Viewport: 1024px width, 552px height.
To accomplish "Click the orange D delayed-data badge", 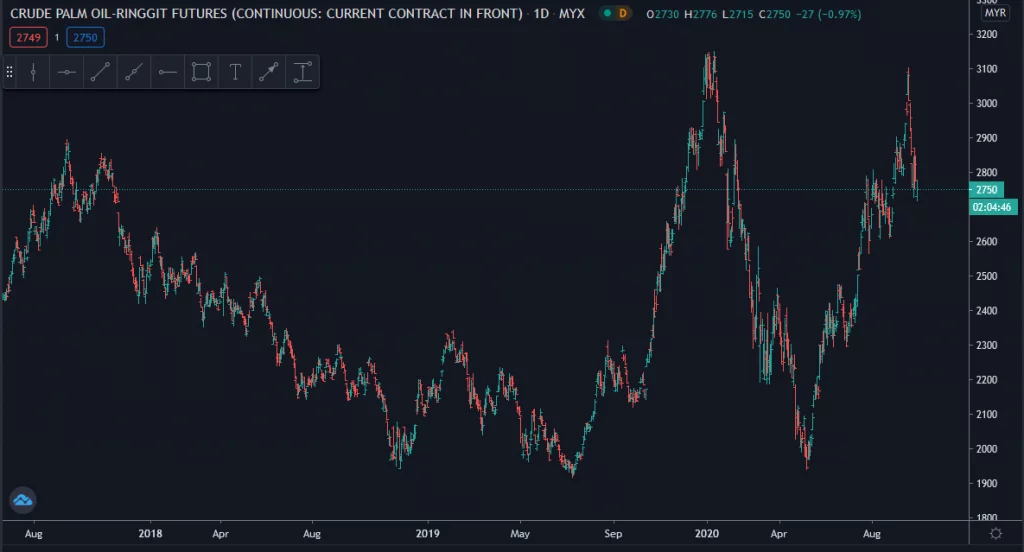I will 623,13.
